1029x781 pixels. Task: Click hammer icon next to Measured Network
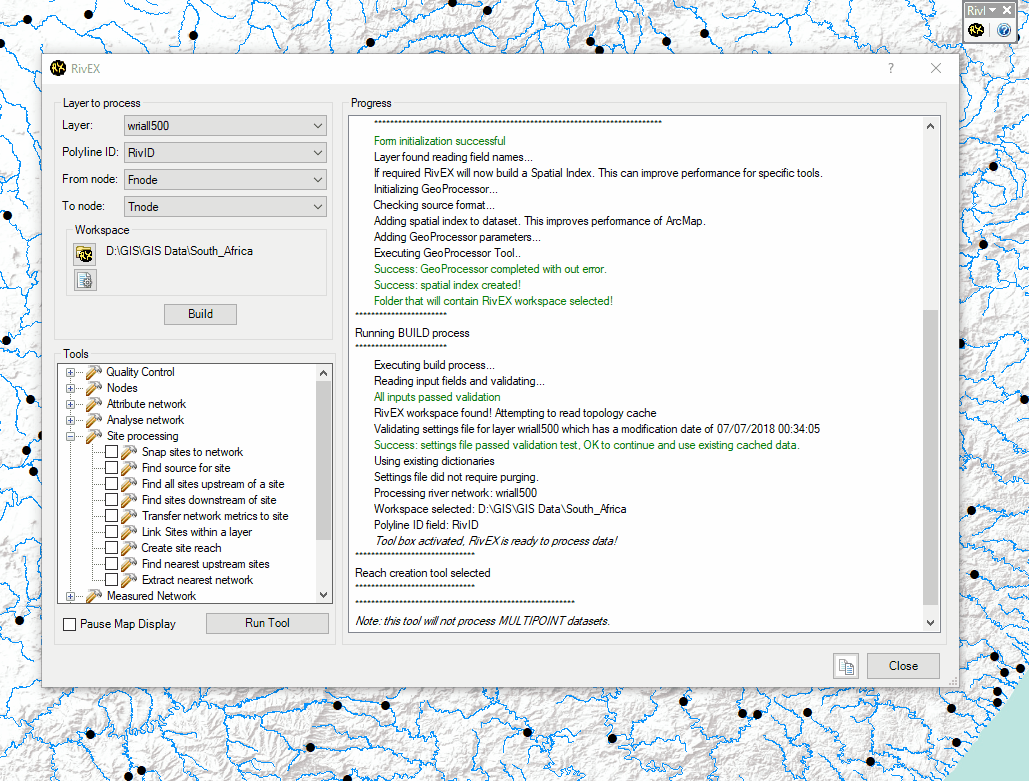[94, 596]
